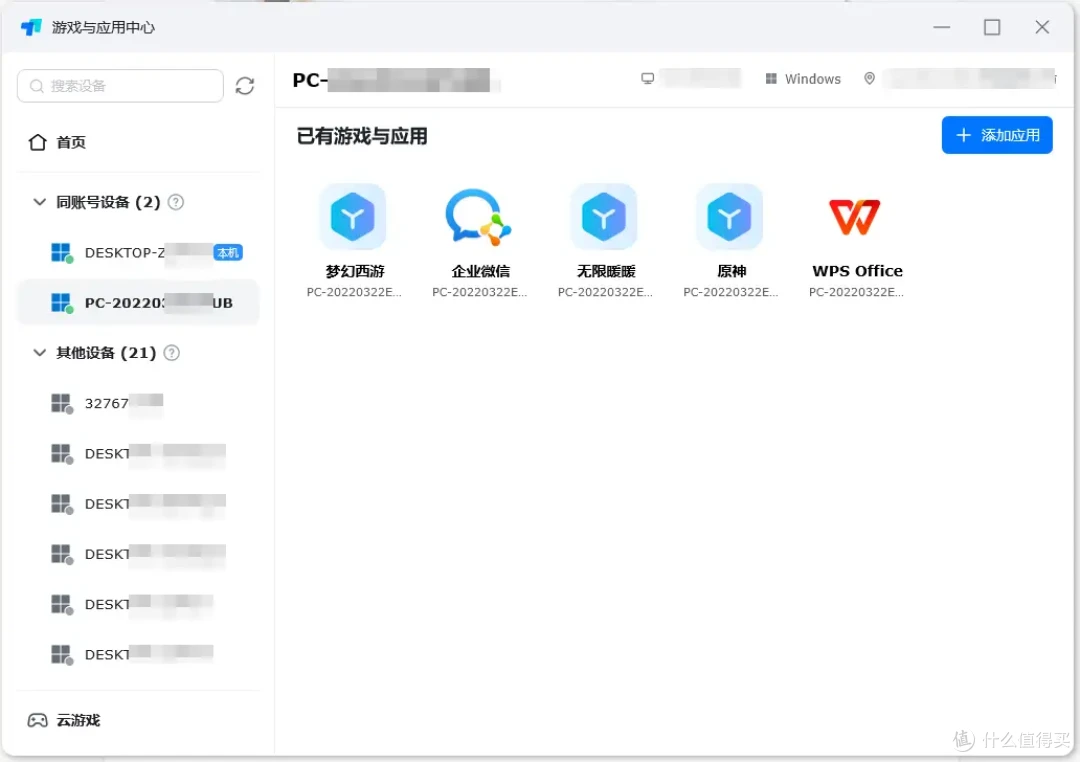This screenshot has height=762, width=1080.
Task: Click the 首页 home icon
Action: coord(37,143)
